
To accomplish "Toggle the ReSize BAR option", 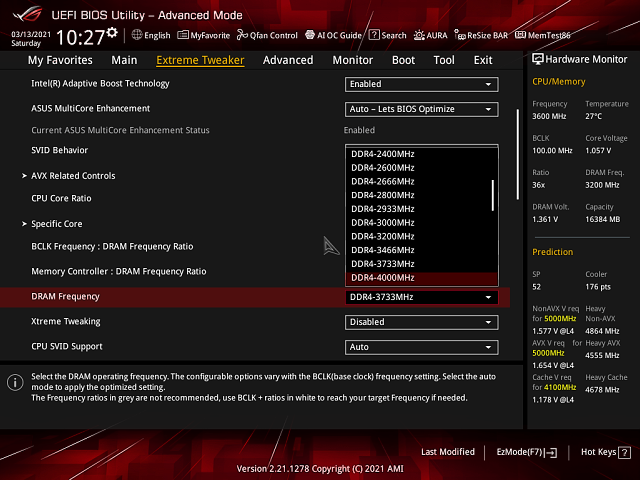I will pyautogui.click(x=481, y=35).
